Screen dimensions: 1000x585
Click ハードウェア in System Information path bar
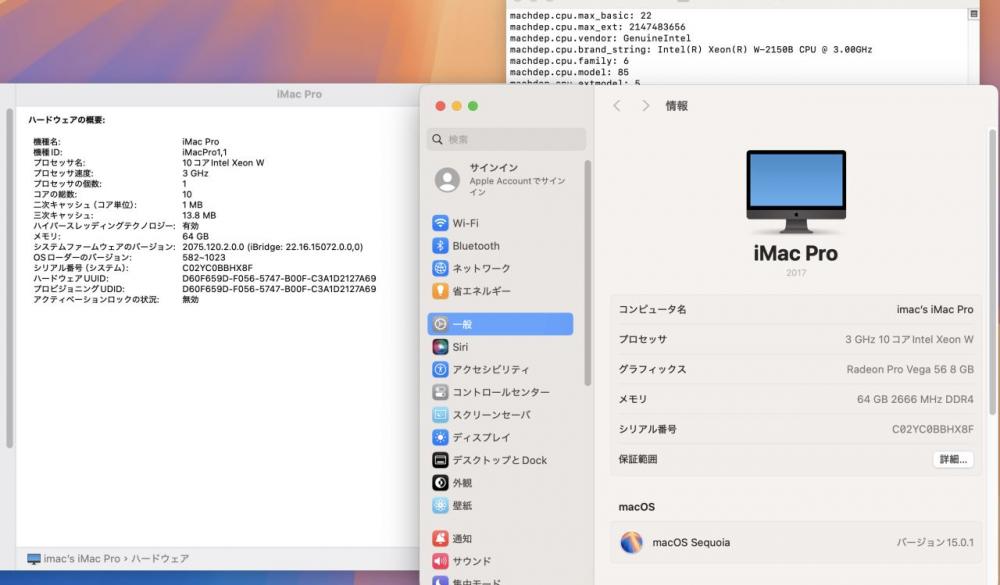[x=160, y=559]
